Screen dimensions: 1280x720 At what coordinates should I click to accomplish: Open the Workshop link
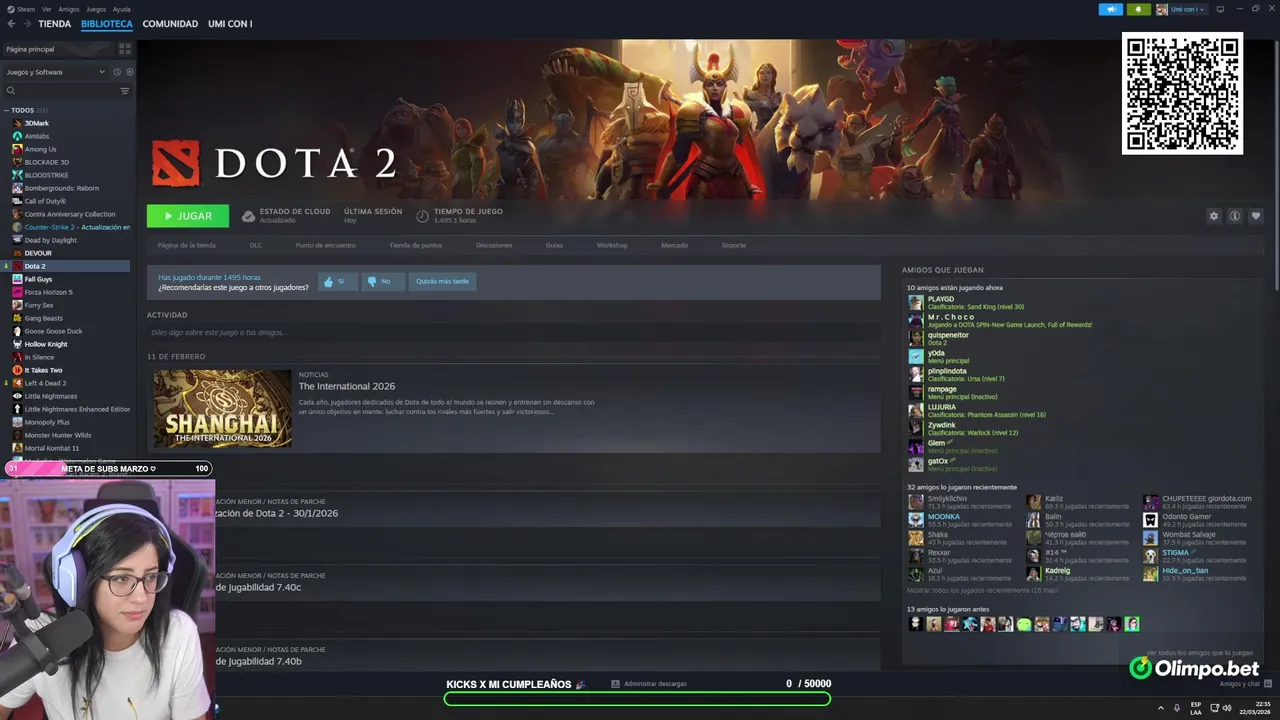tap(612, 245)
